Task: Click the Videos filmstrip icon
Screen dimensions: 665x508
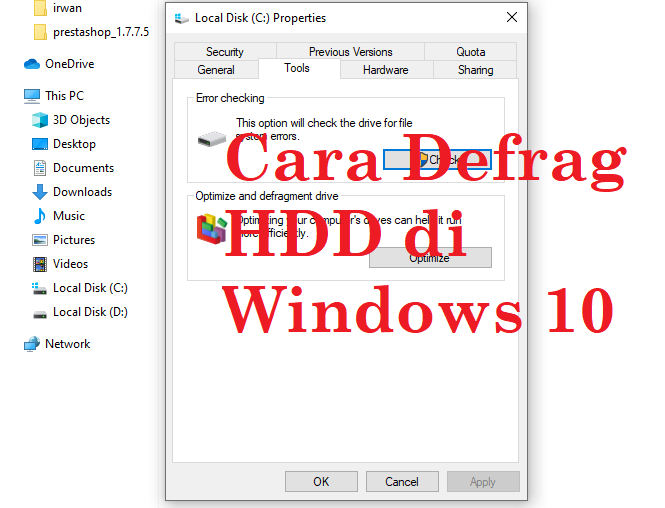Action: (40, 264)
